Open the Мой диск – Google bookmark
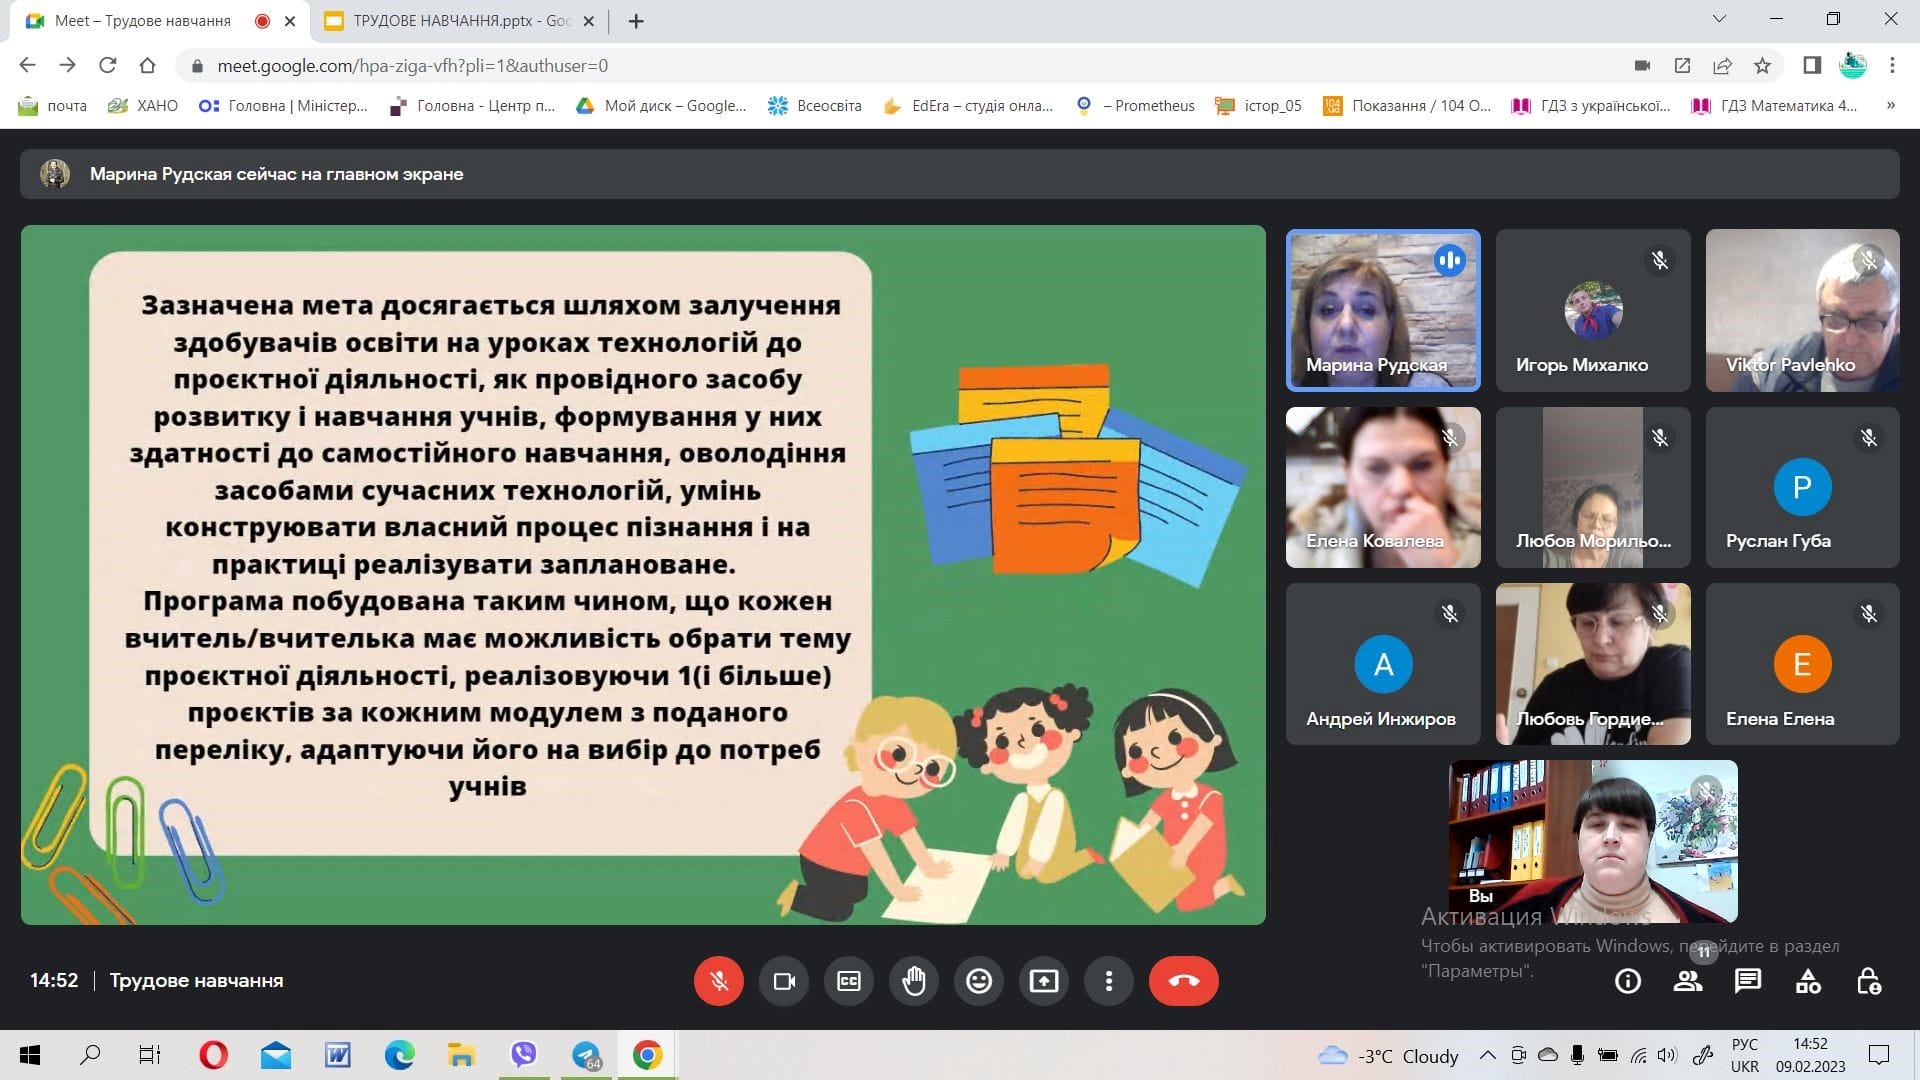Screen dimensions: 1920x1080 (661, 106)
